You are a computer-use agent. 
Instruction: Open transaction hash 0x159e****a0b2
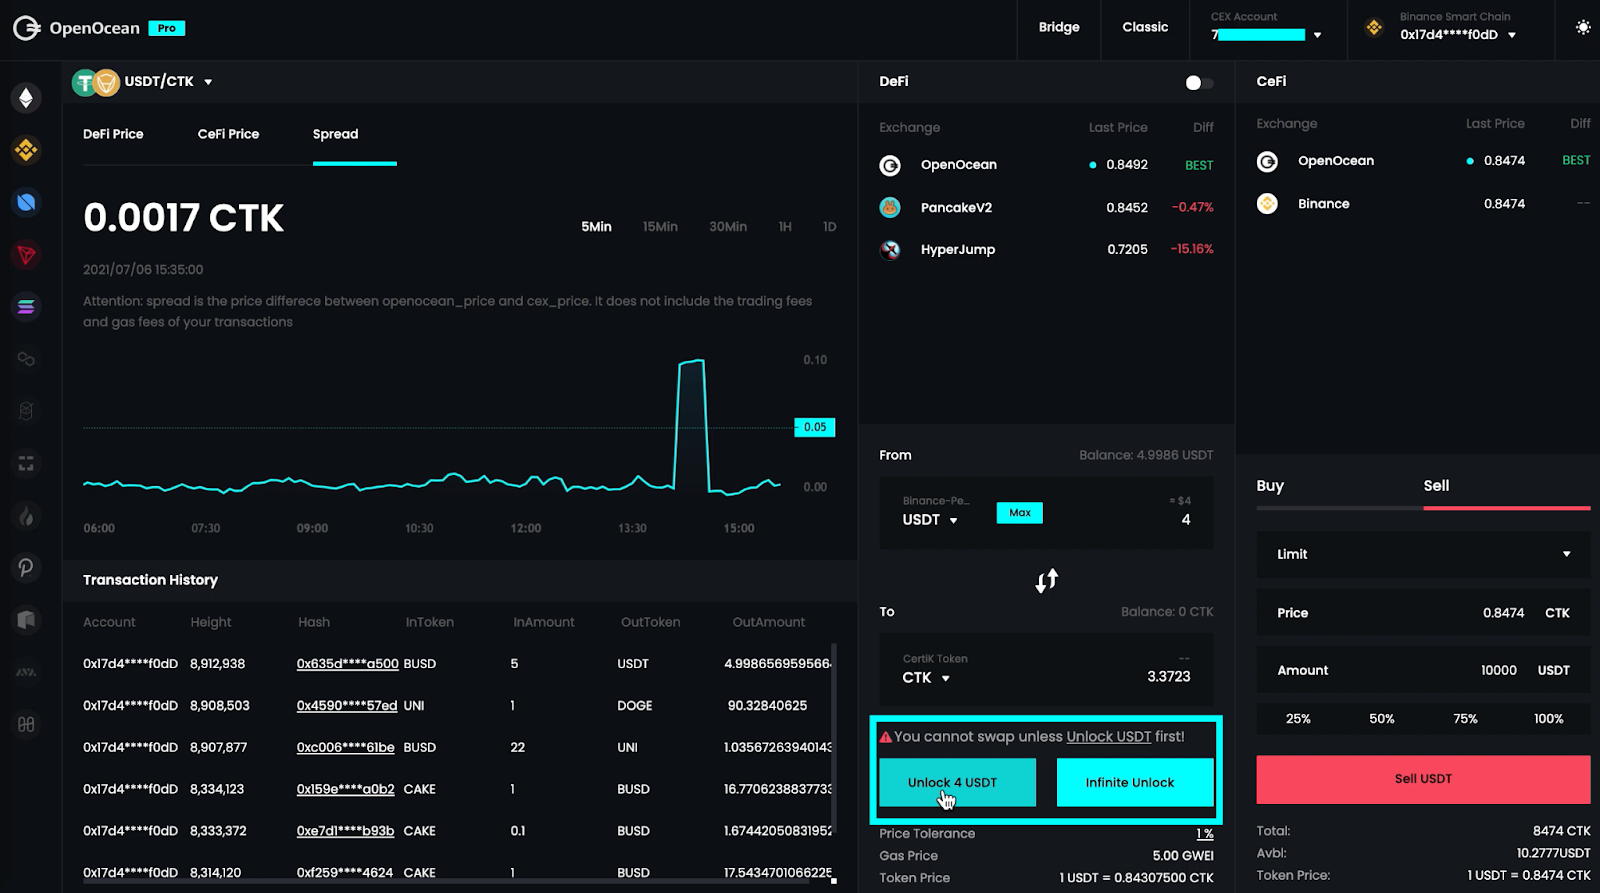(345, 790)
